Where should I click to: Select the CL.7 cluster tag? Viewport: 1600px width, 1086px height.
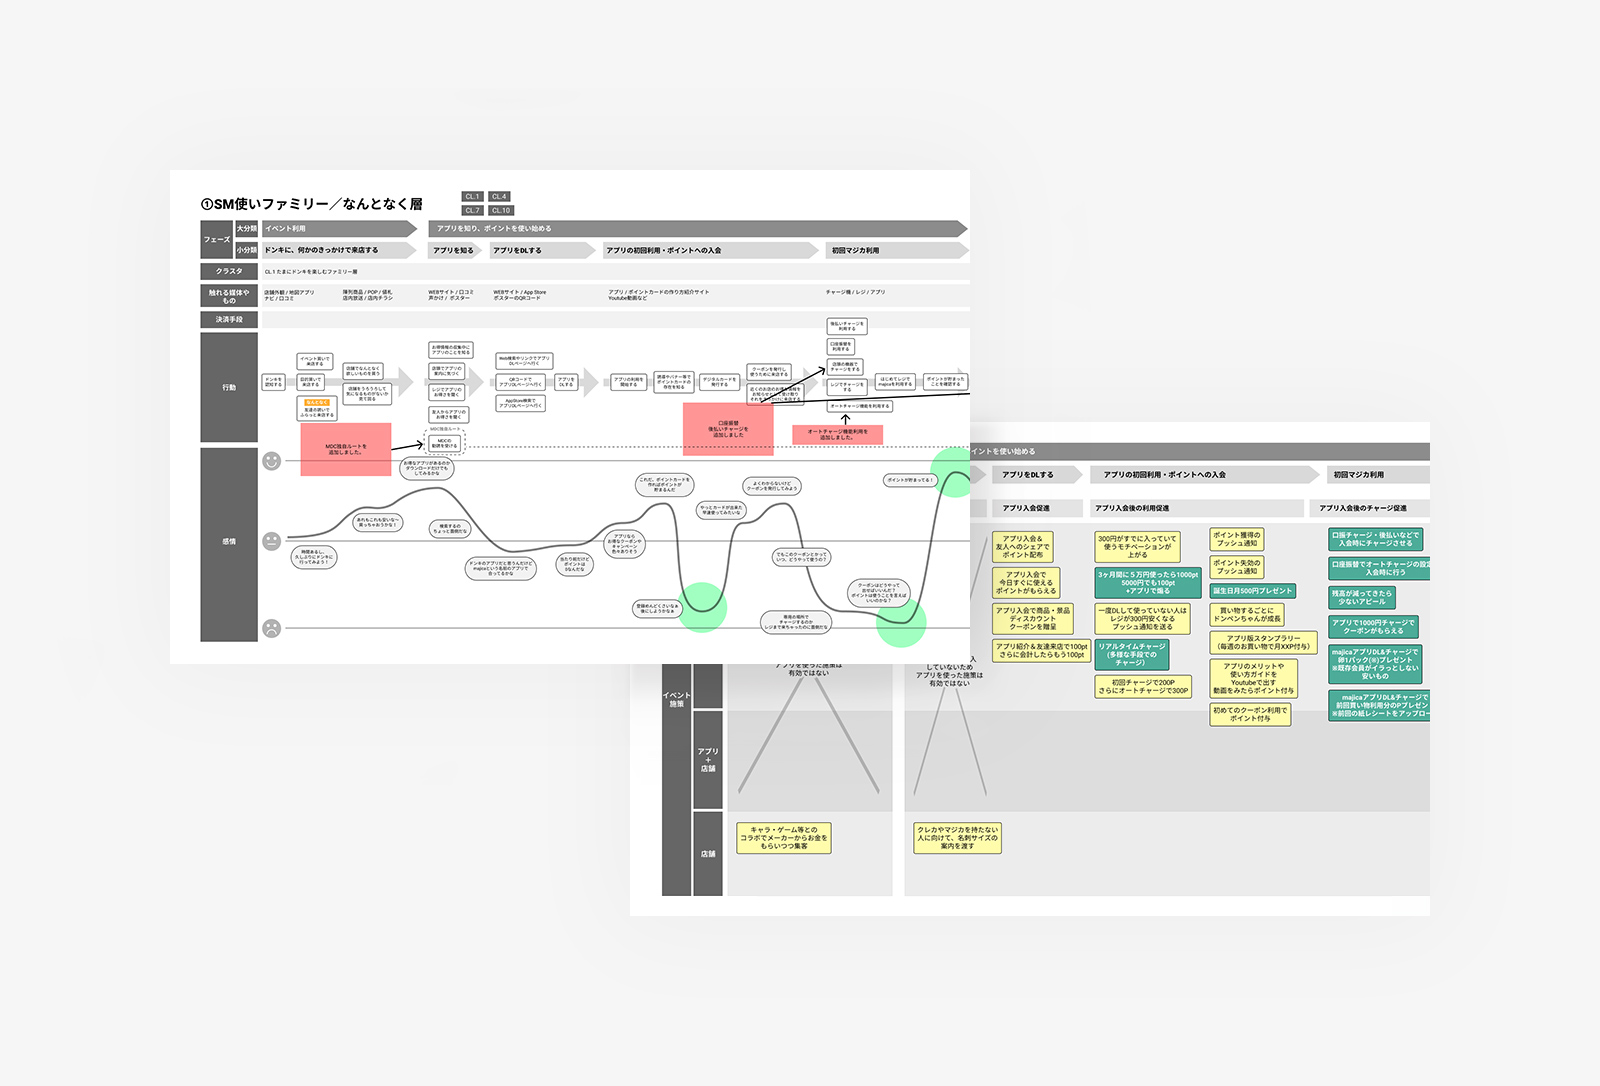pos(472,210)
